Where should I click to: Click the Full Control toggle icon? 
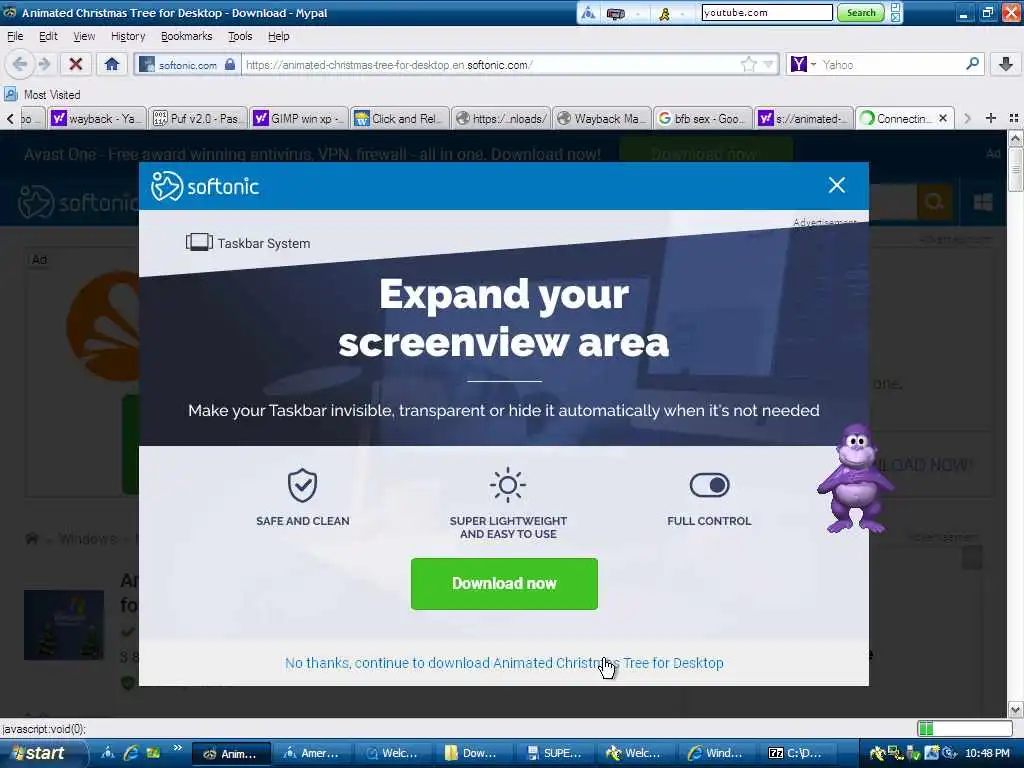[709, 485]
